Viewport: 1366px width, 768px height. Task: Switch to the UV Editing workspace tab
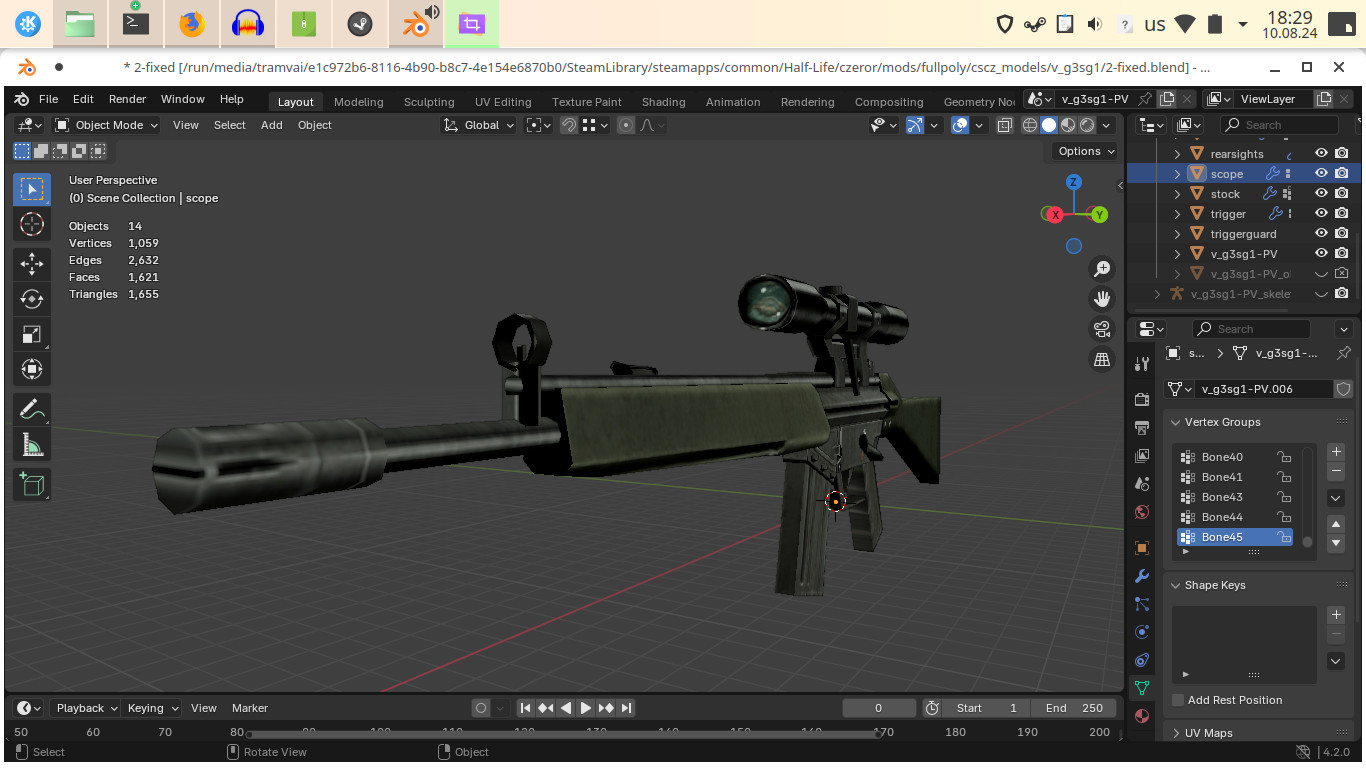503,102
